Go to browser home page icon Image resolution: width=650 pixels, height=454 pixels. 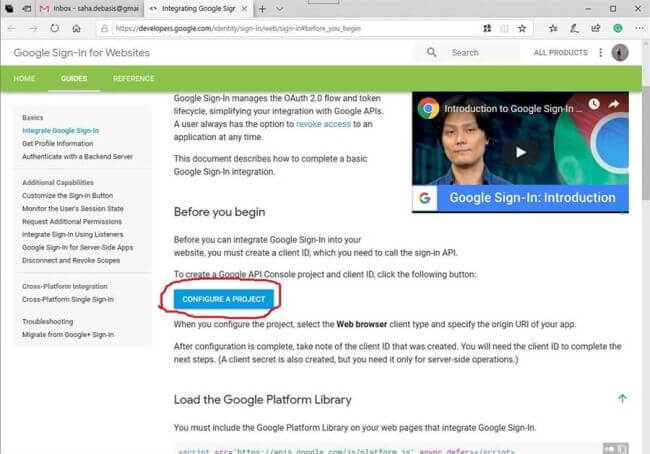tap(76, 29)
